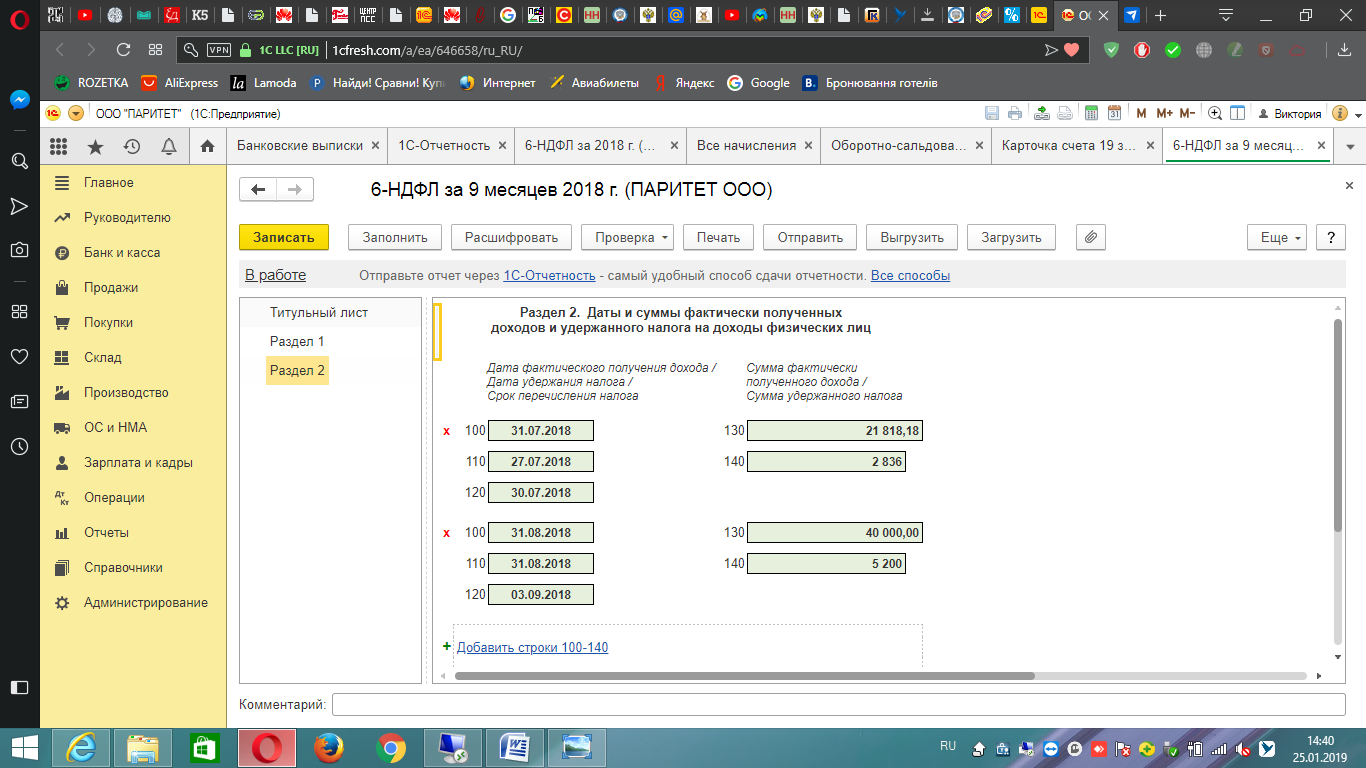1366x768 pixels.
Task: Click the Комментарий input field
Action: 838,705
